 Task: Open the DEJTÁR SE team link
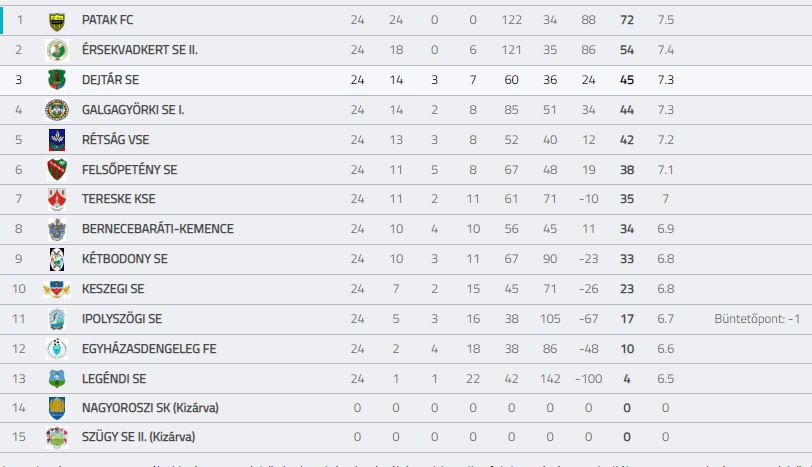(110, 80)
